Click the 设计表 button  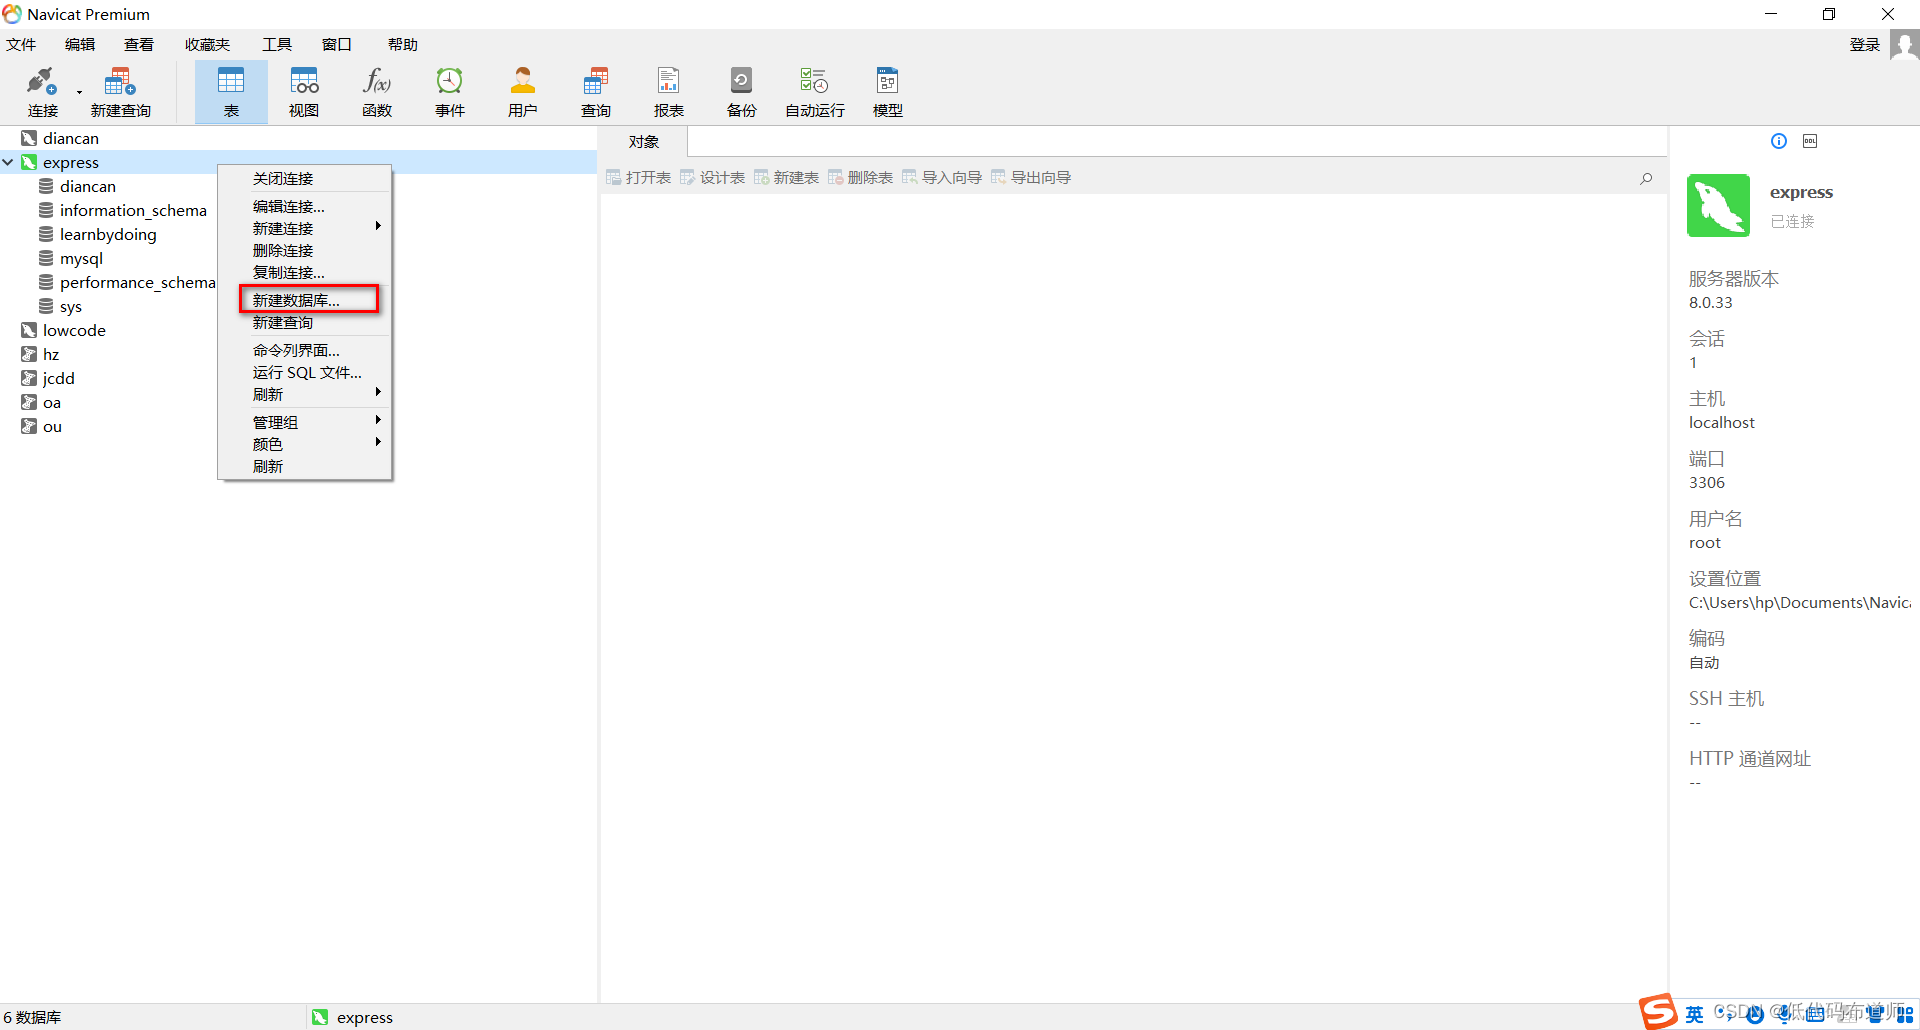(x=713, y=178)
